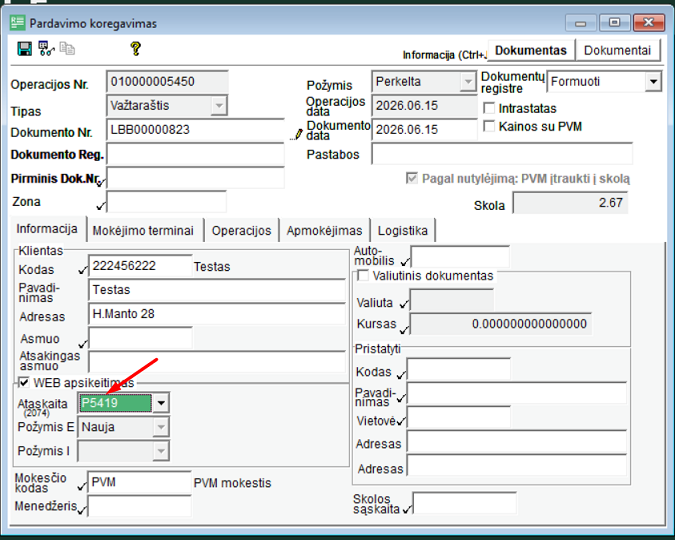Screen dimensions: 675x540
Task: Open help via yellow question mark icon
Action: coord(136,49)
